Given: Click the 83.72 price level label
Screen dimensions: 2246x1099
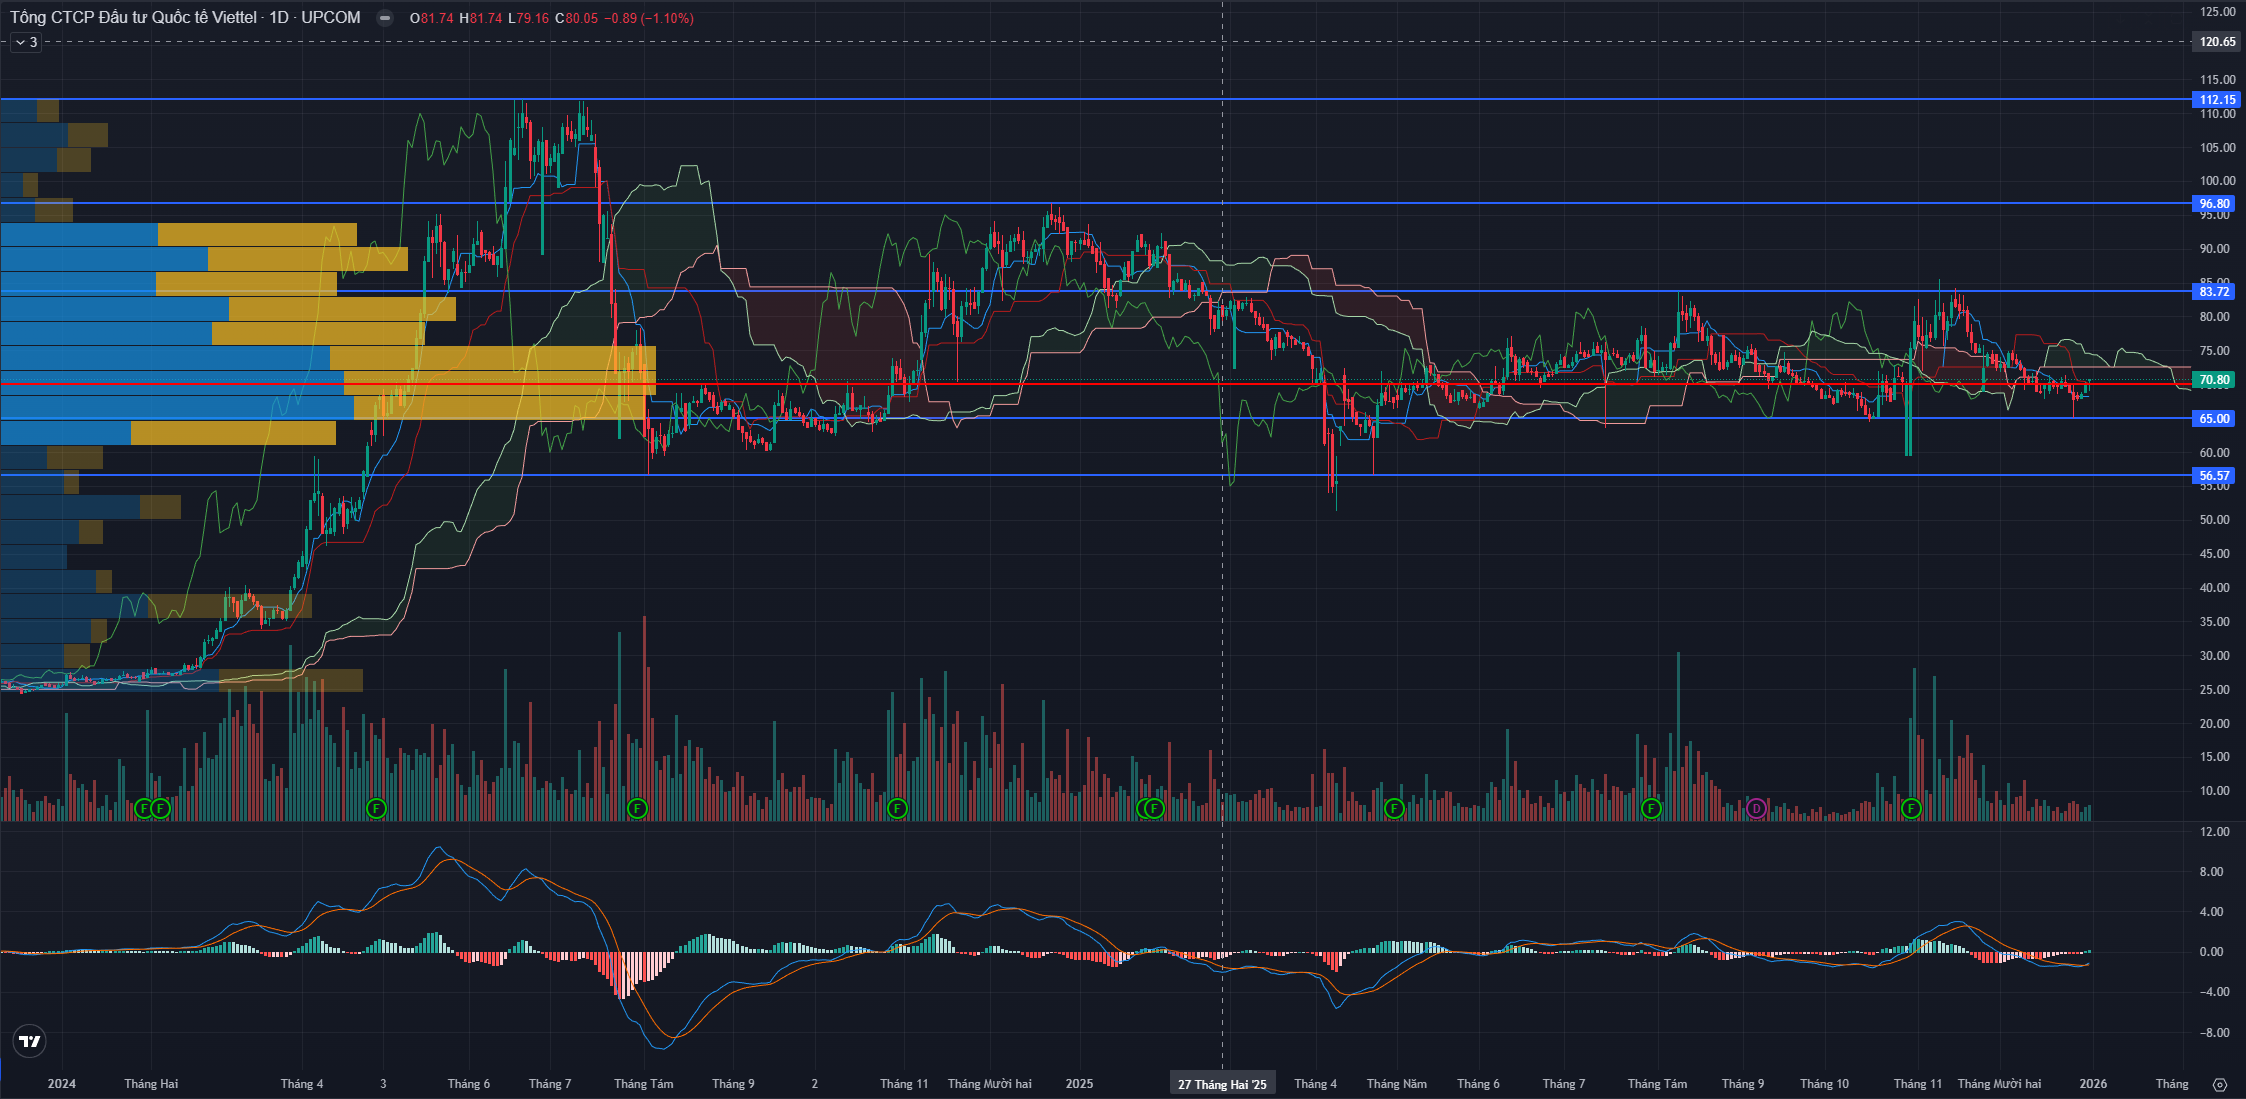Looking at the screenshot, I should point(2214,291).
